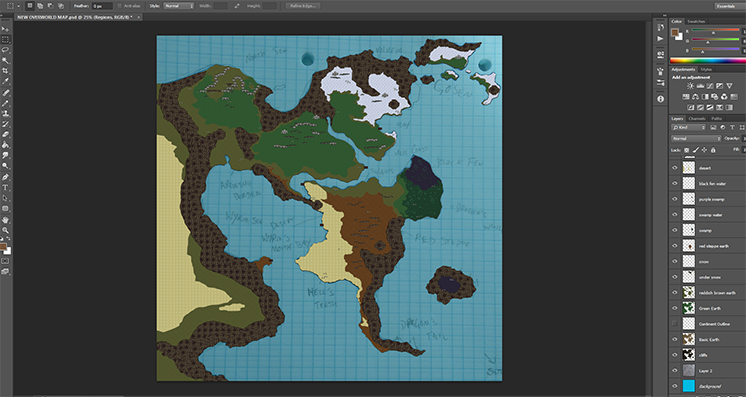Toggle visibility of the cliffs layer
Viewport: 746px width, 397px height.
tap(675, 355)
